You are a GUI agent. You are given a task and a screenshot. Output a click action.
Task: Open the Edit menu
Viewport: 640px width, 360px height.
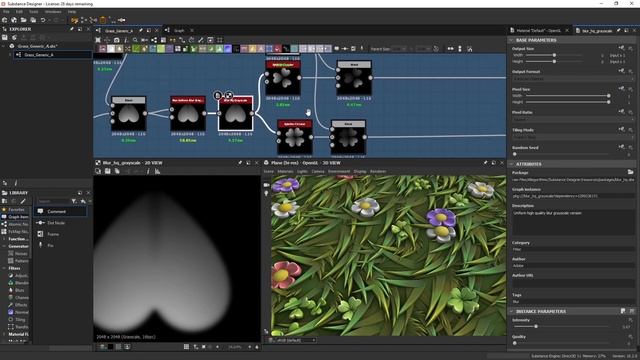tap(19, 12)
